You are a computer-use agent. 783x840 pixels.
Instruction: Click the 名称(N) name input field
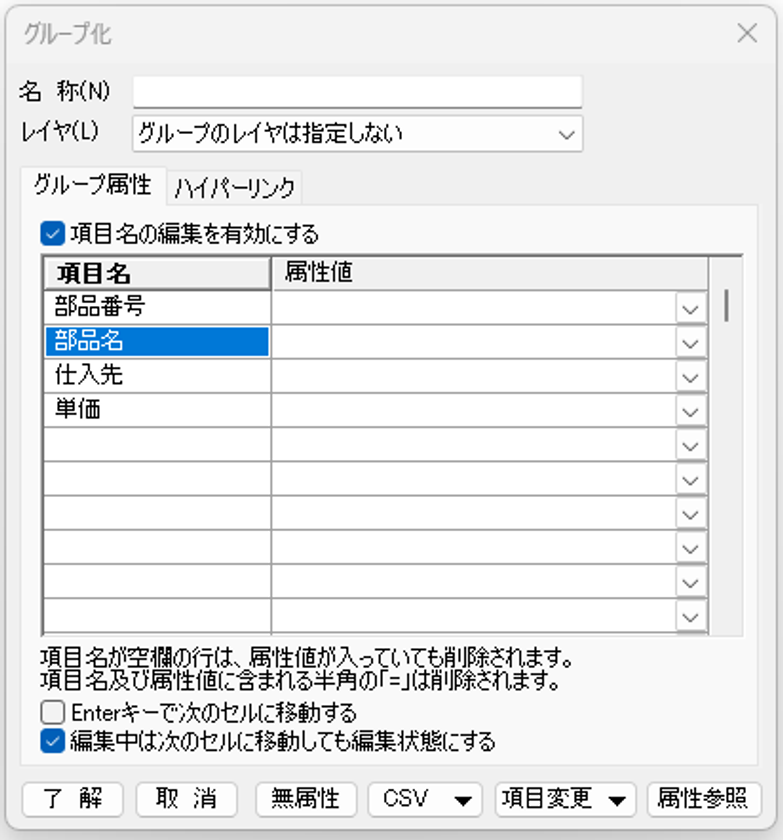pos(357,92)
